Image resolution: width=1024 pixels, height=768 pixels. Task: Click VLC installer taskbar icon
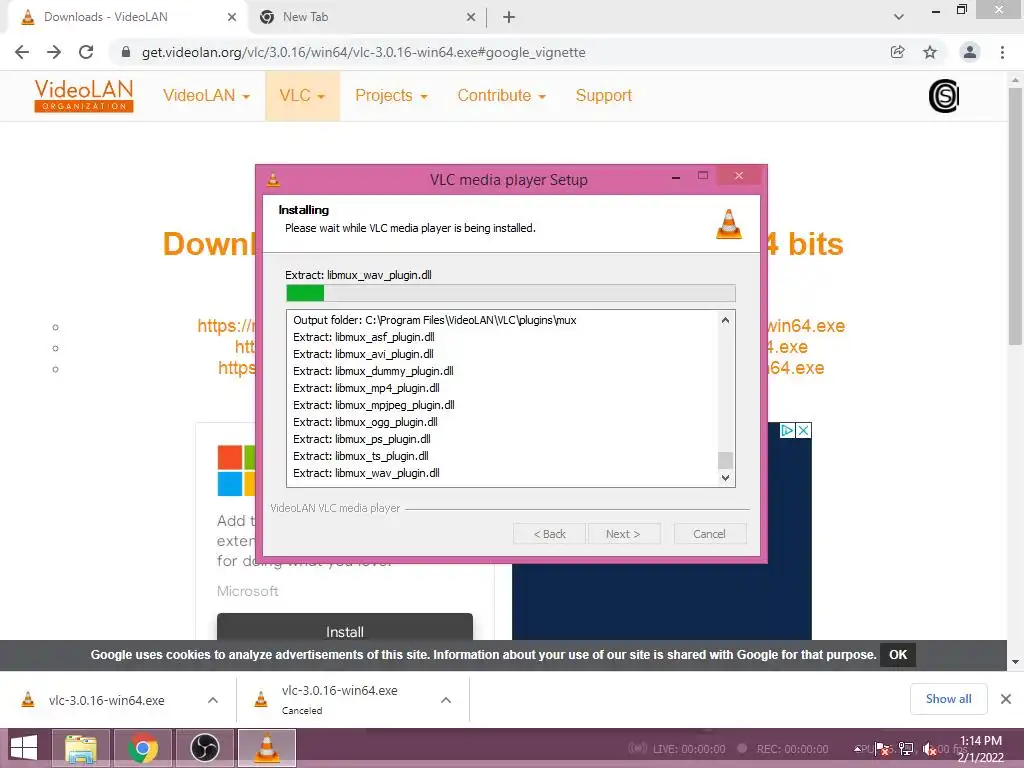(x=267, y=748)
